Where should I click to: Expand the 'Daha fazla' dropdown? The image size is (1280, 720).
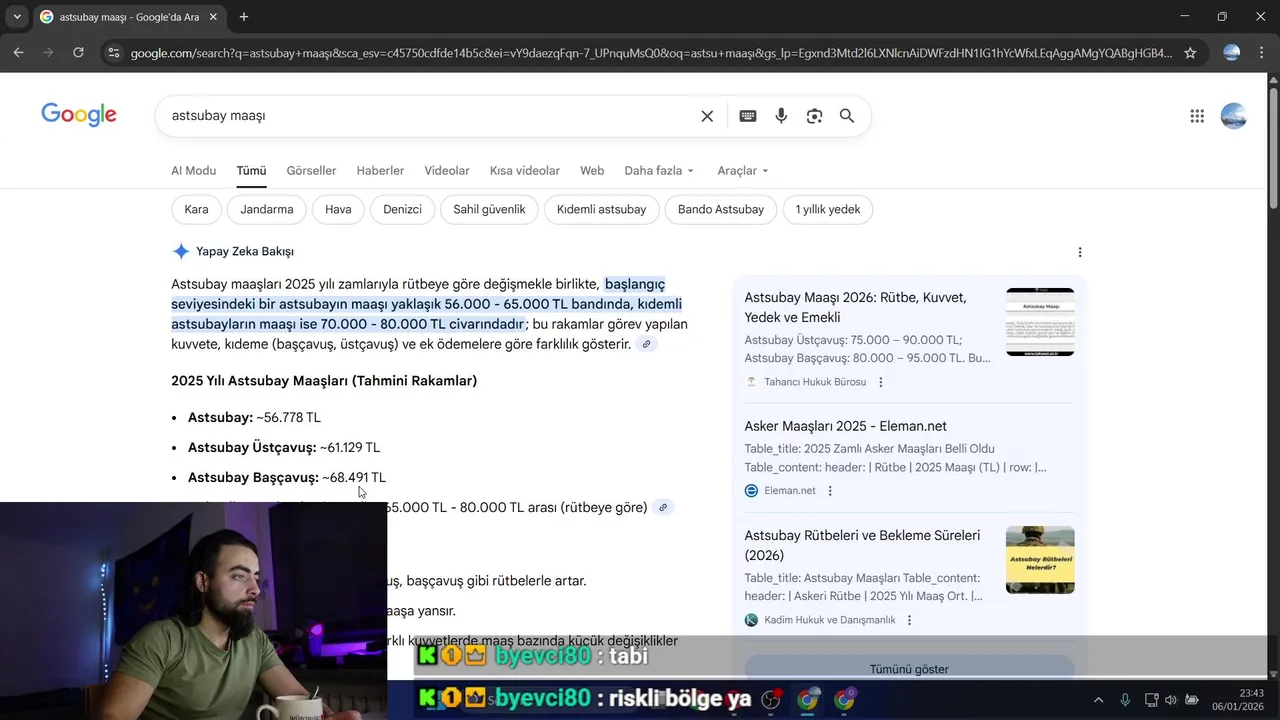click(659, 171)
